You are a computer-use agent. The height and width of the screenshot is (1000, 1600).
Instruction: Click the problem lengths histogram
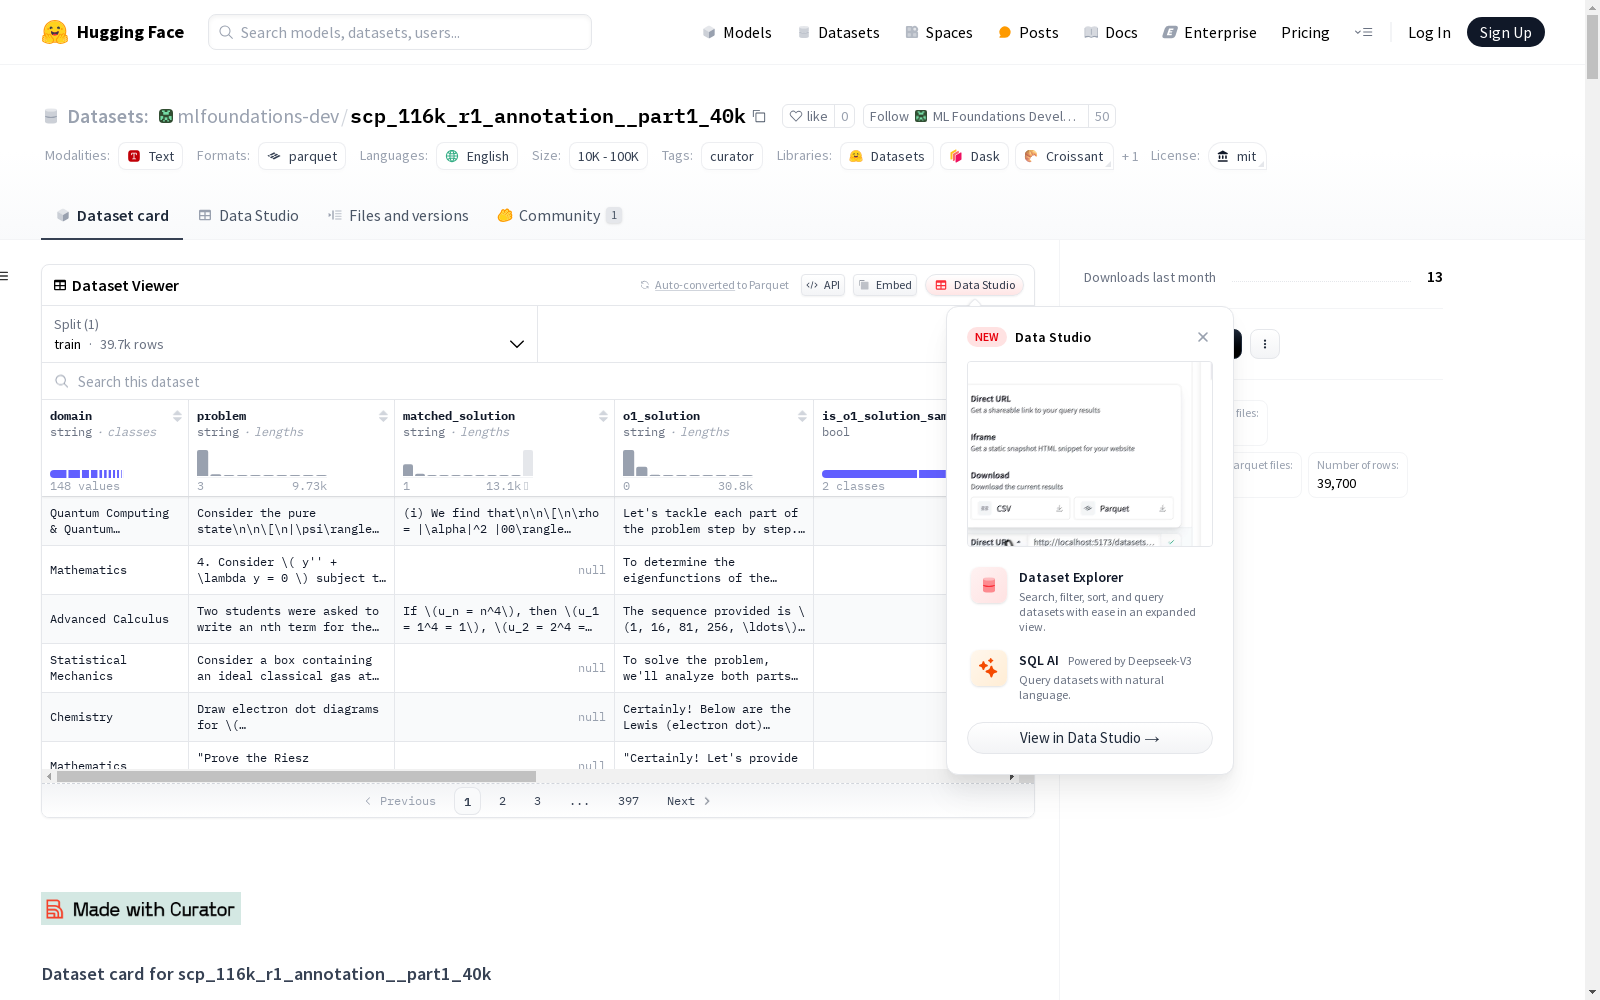tap(262, 463)
